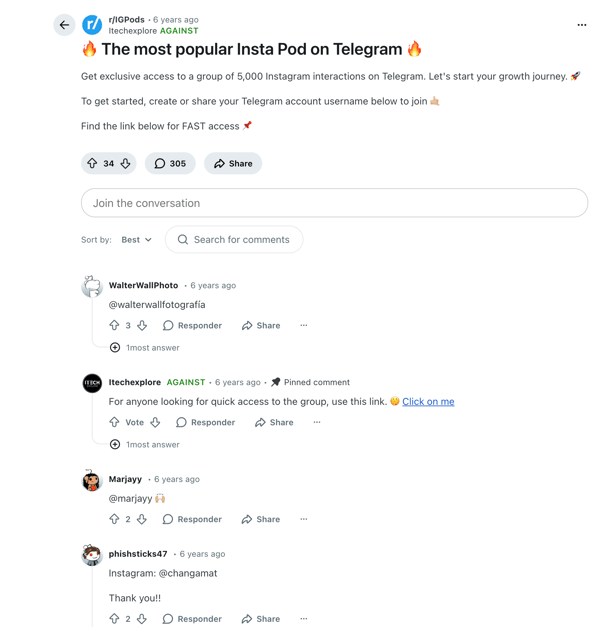Reply to phishsticks47's comment
The image size is (600, 627).
pos(192,619)
